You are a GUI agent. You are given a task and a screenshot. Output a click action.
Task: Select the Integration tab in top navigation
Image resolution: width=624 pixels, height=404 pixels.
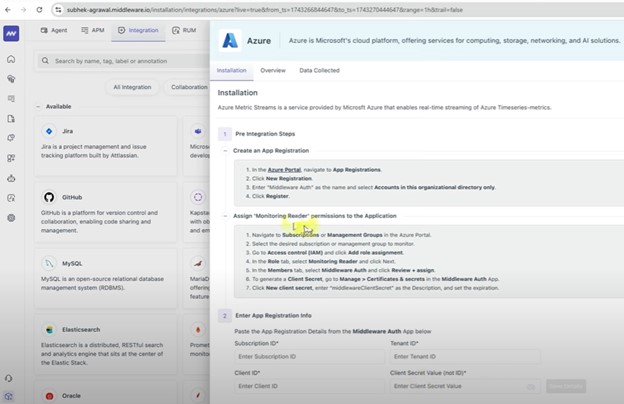click(138, 30)
